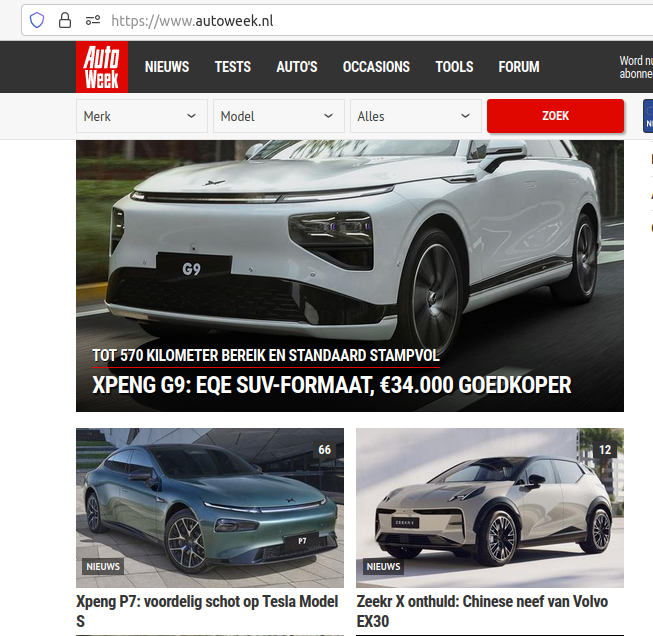Viewport: 653px width, 636px height.
Task: Open the 'Zeekr X onthuld' article title
Action: pos(482,611)
